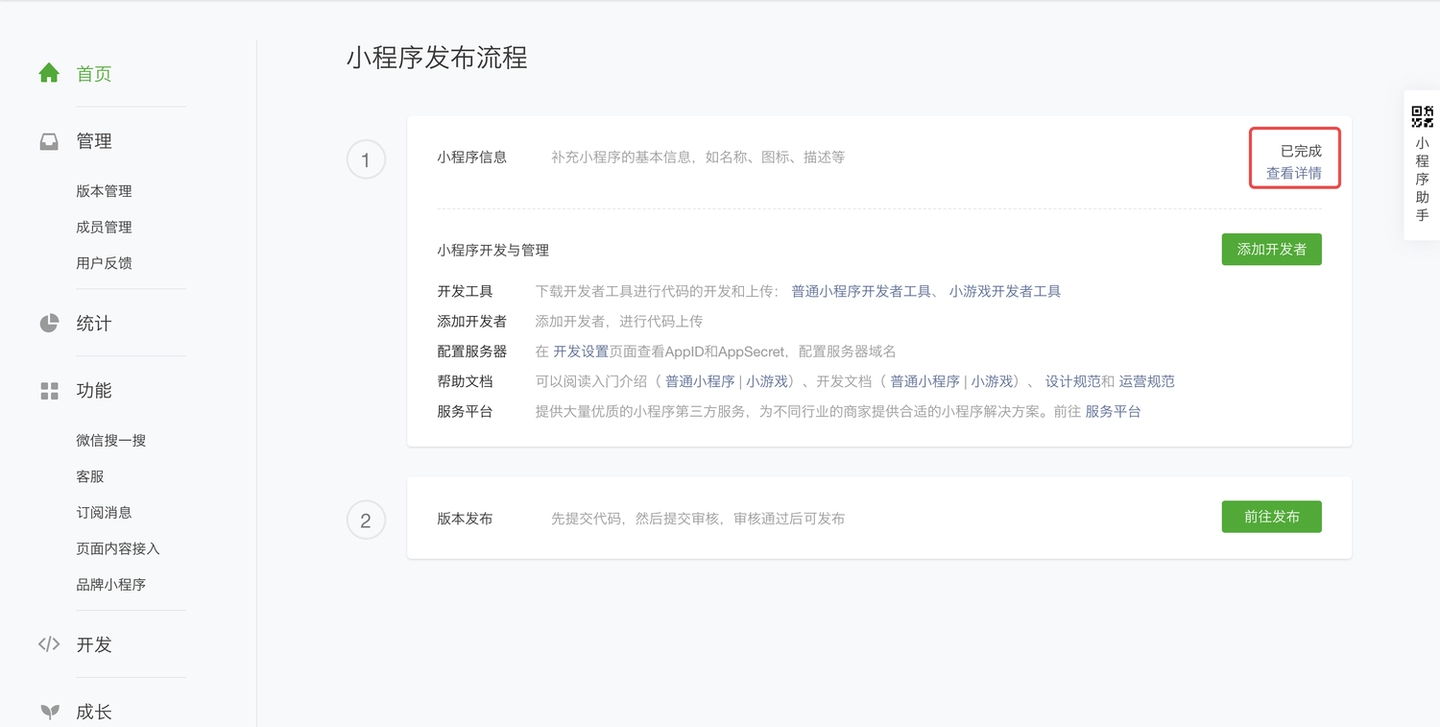Click the 统计 pie chart icon

[x=49, y=323]
